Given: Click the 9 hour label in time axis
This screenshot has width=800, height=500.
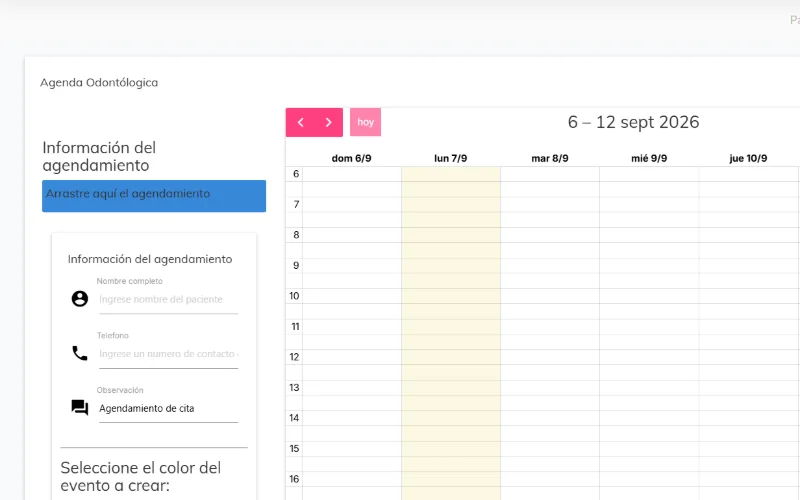Looking at the screenshot, I should click(x=296, y=266).
